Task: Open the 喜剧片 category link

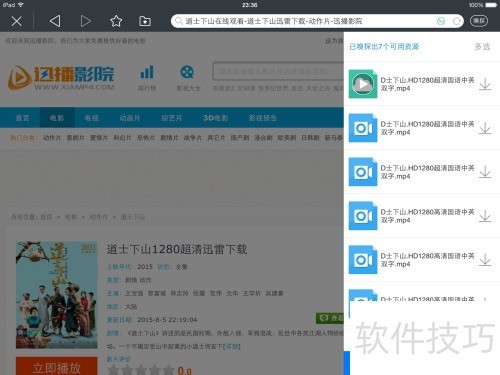Action: pos(75,138)
